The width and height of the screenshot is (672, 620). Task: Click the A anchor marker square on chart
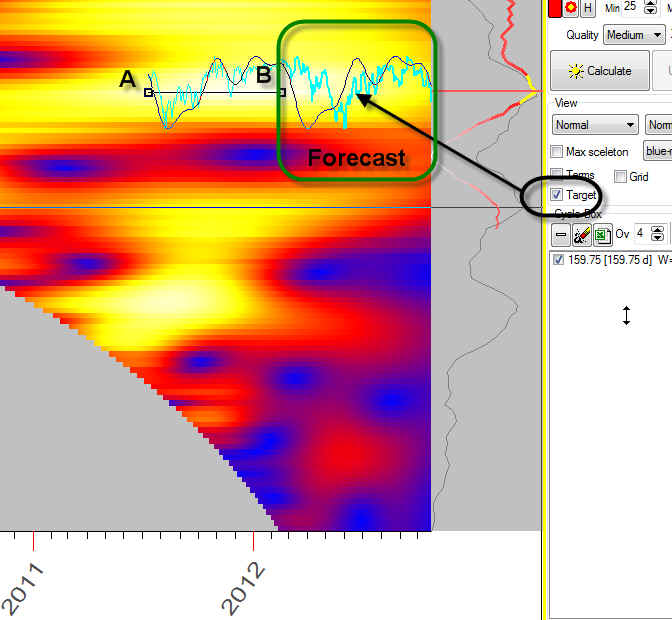point(148,92)
